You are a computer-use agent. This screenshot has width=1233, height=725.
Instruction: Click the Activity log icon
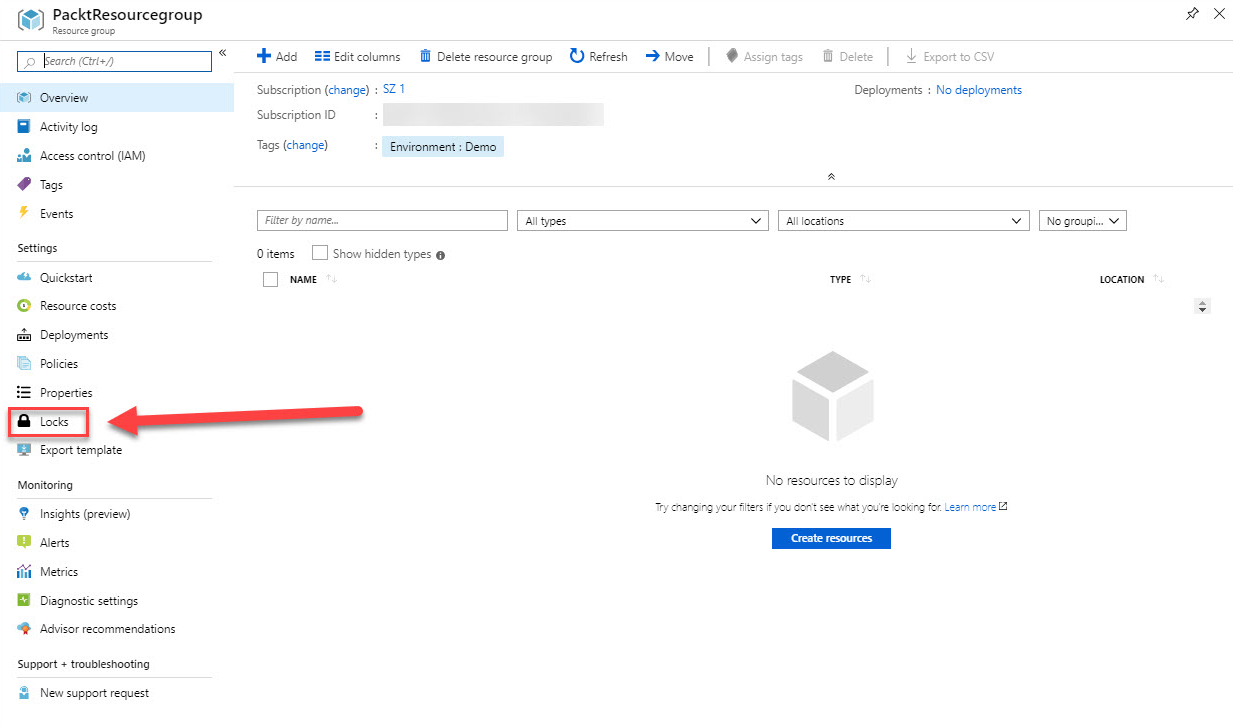point(25,127)
